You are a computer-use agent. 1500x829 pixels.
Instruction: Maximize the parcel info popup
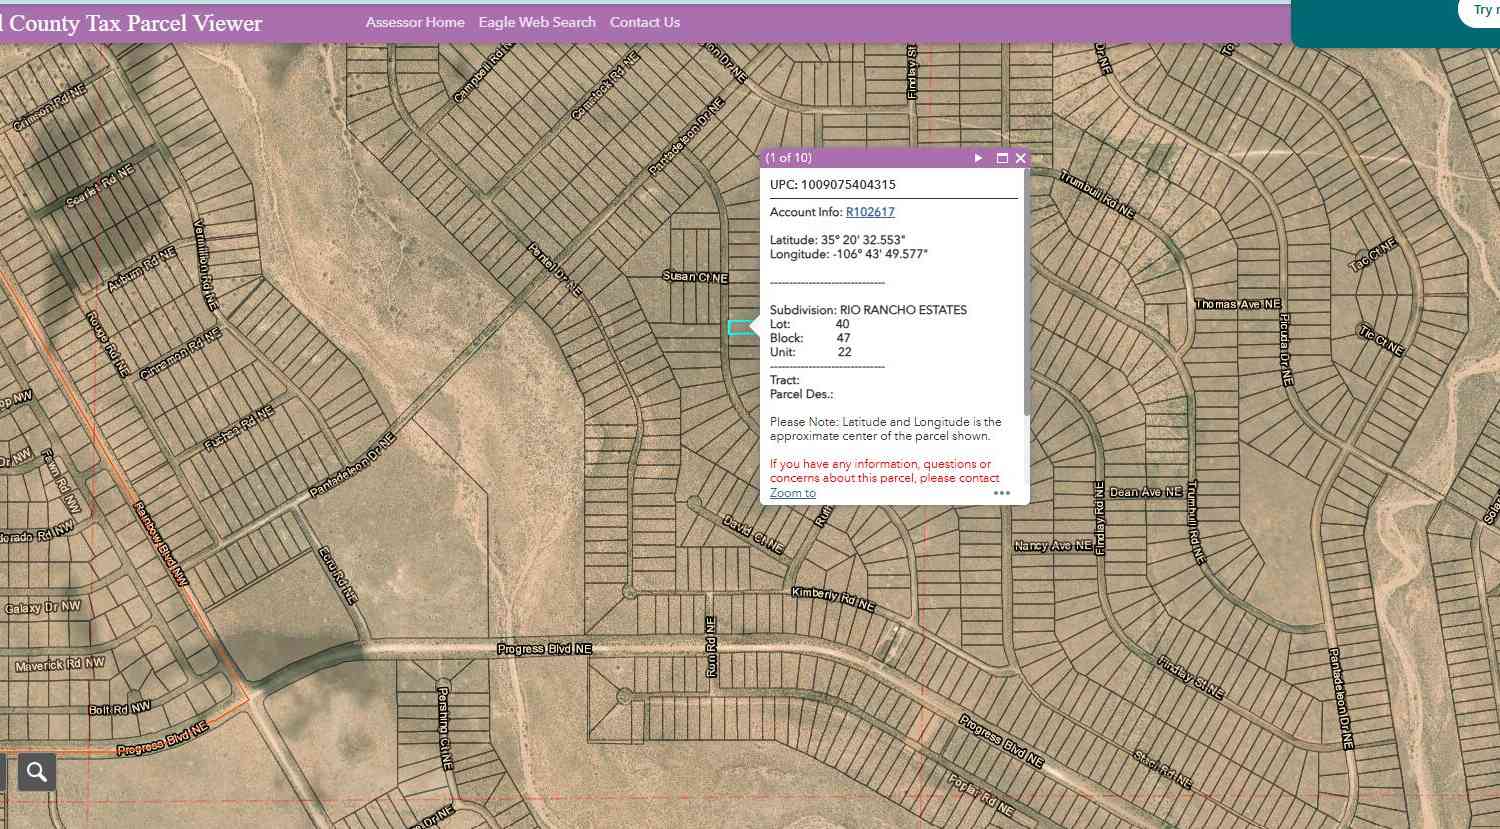(x=1002, y=158)
